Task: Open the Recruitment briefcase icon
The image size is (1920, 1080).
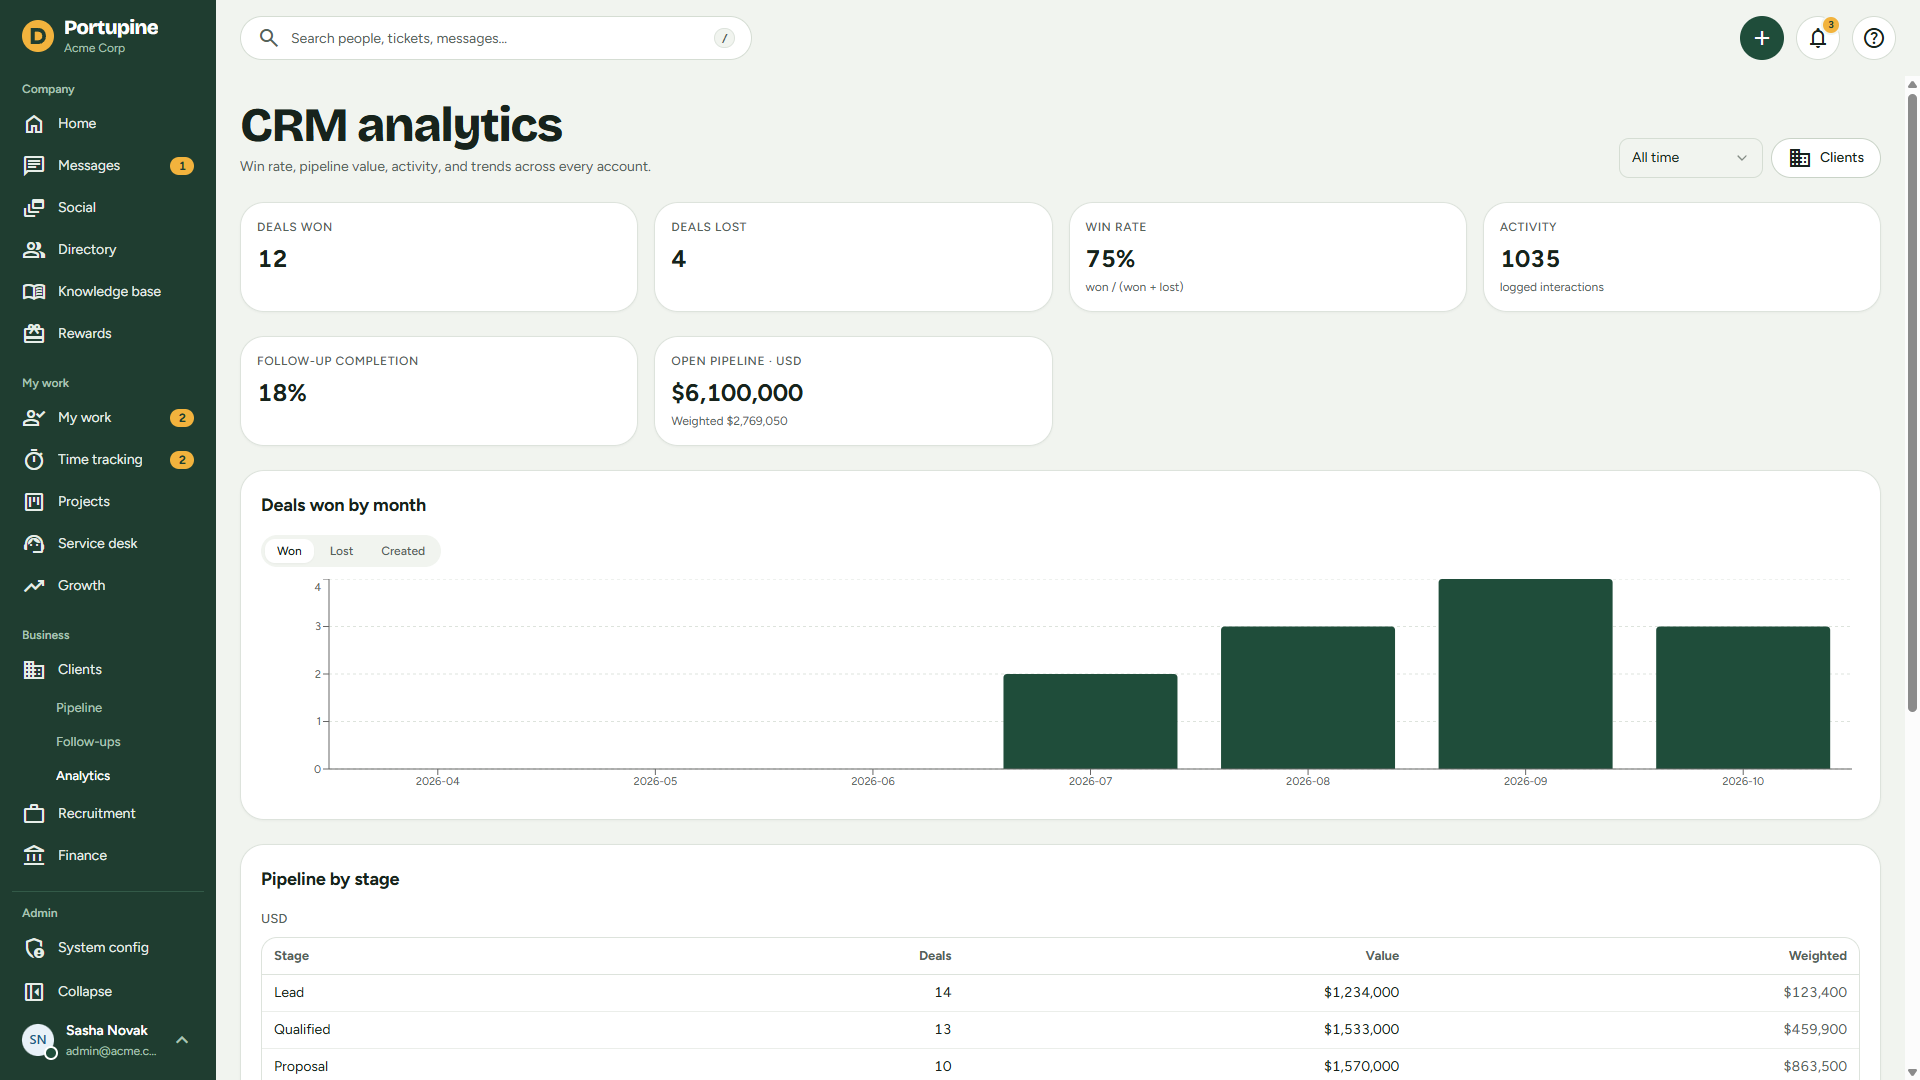Action: (x=34, y=813)
